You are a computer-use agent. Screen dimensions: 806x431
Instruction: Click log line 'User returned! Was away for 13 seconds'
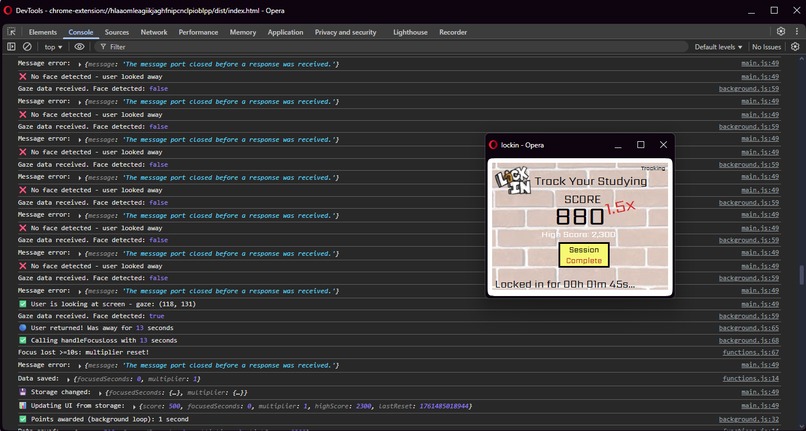[102, 328]
